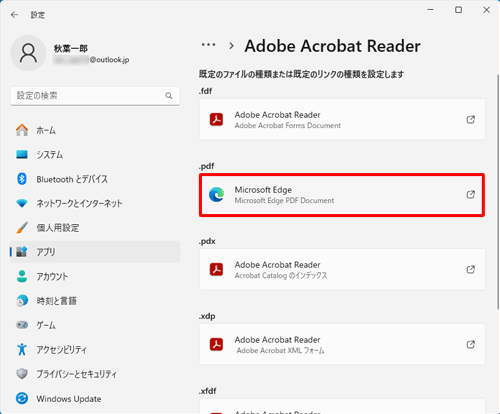This screenshot has height=414, width=500.
Task: Click Acrobat icon in .pdx row
Action: point(216,269)
